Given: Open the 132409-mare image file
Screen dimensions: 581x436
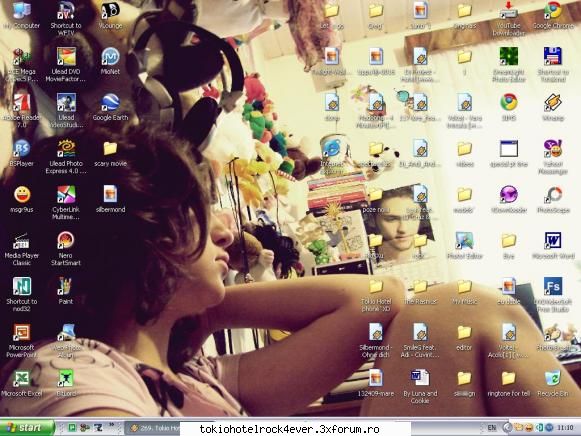Looking at the screenshot, I should coord(376,383).
